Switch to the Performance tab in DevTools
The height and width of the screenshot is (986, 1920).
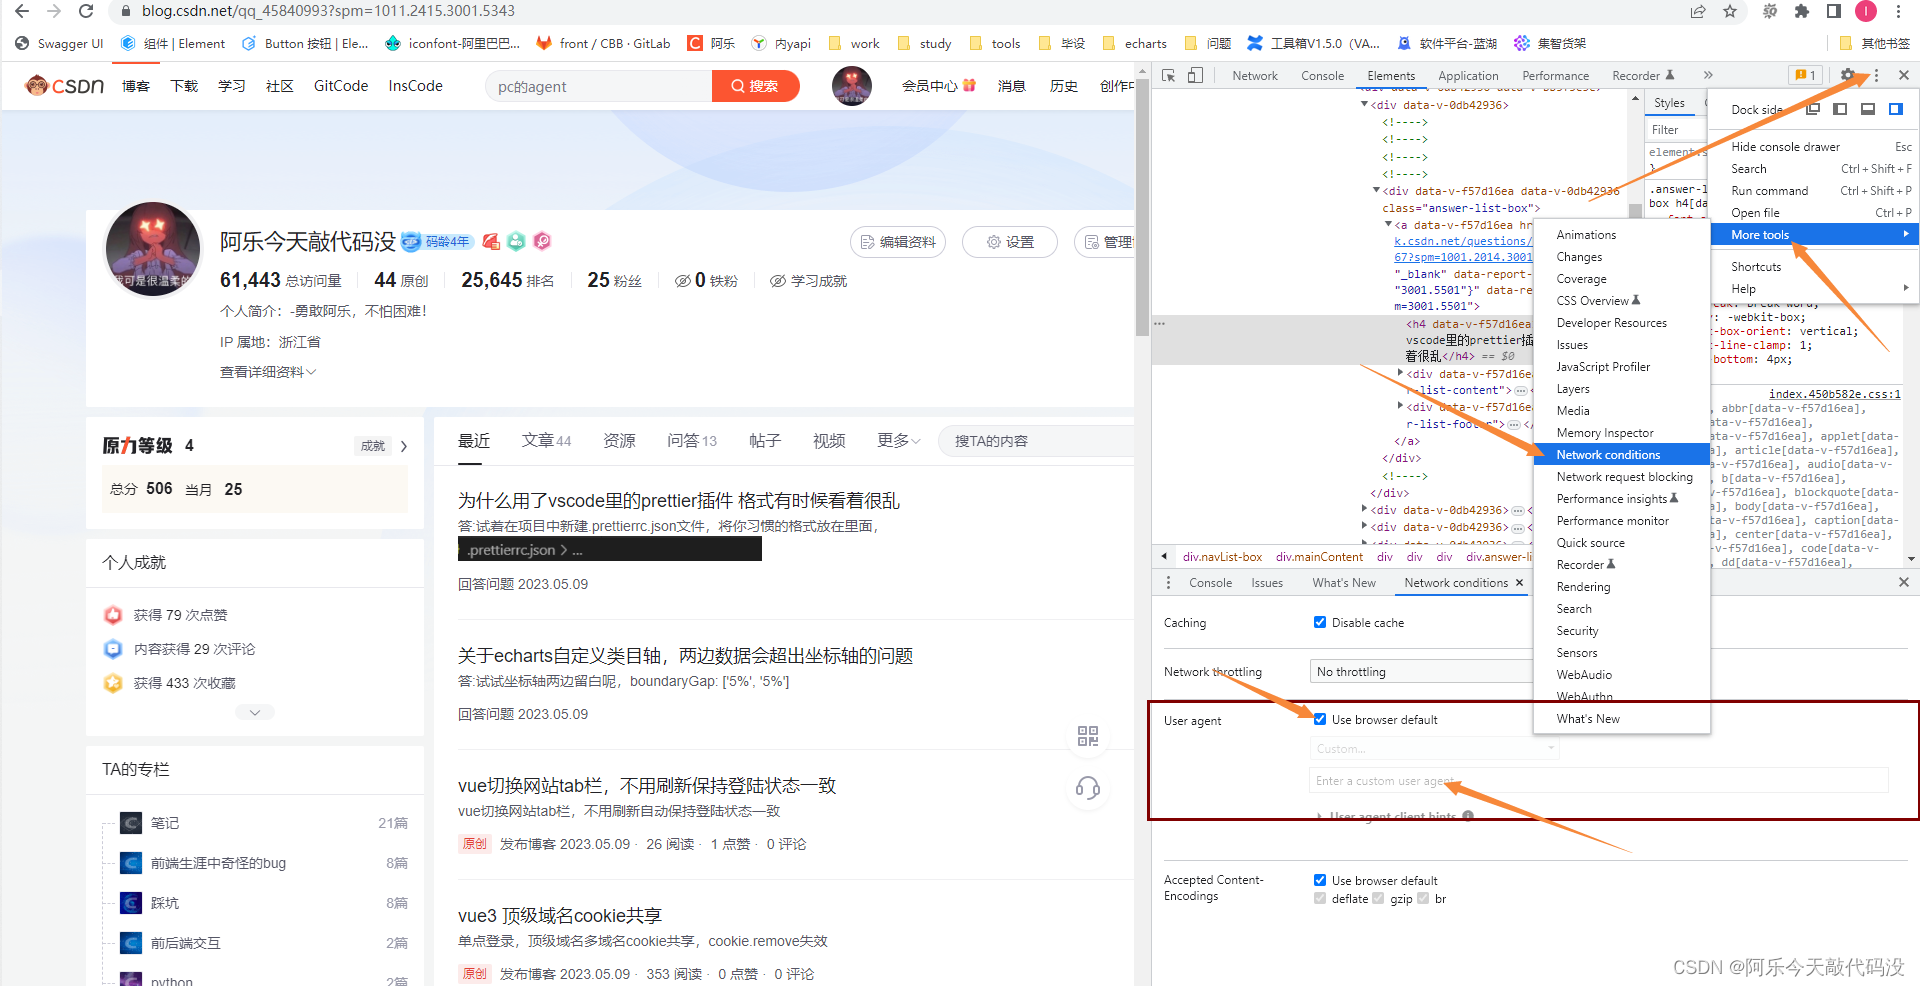(1555, 75)
